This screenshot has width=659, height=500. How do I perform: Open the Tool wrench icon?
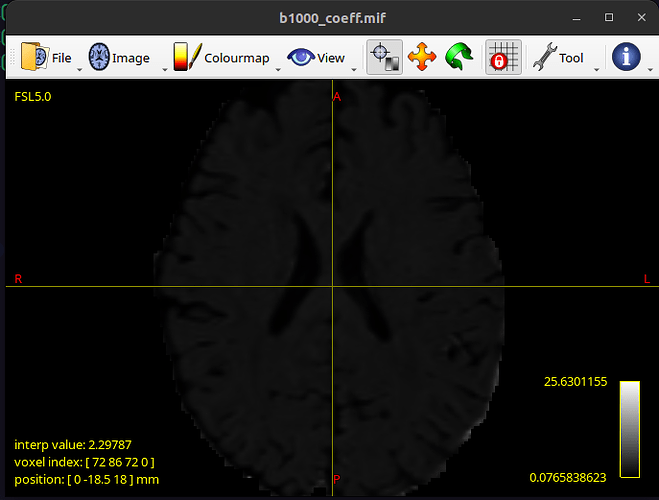pos(543,58)
